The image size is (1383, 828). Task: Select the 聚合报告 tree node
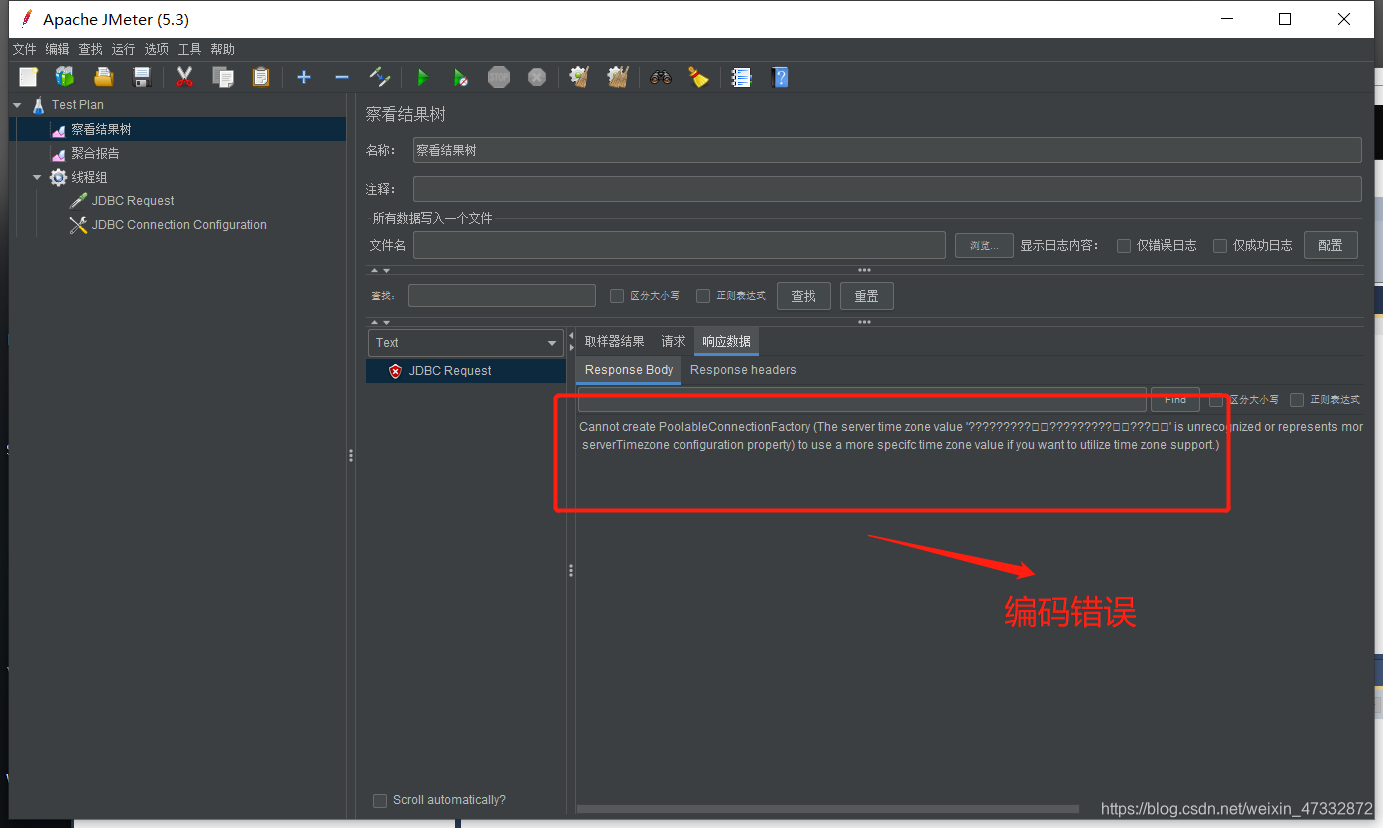[x=95, y=153]
